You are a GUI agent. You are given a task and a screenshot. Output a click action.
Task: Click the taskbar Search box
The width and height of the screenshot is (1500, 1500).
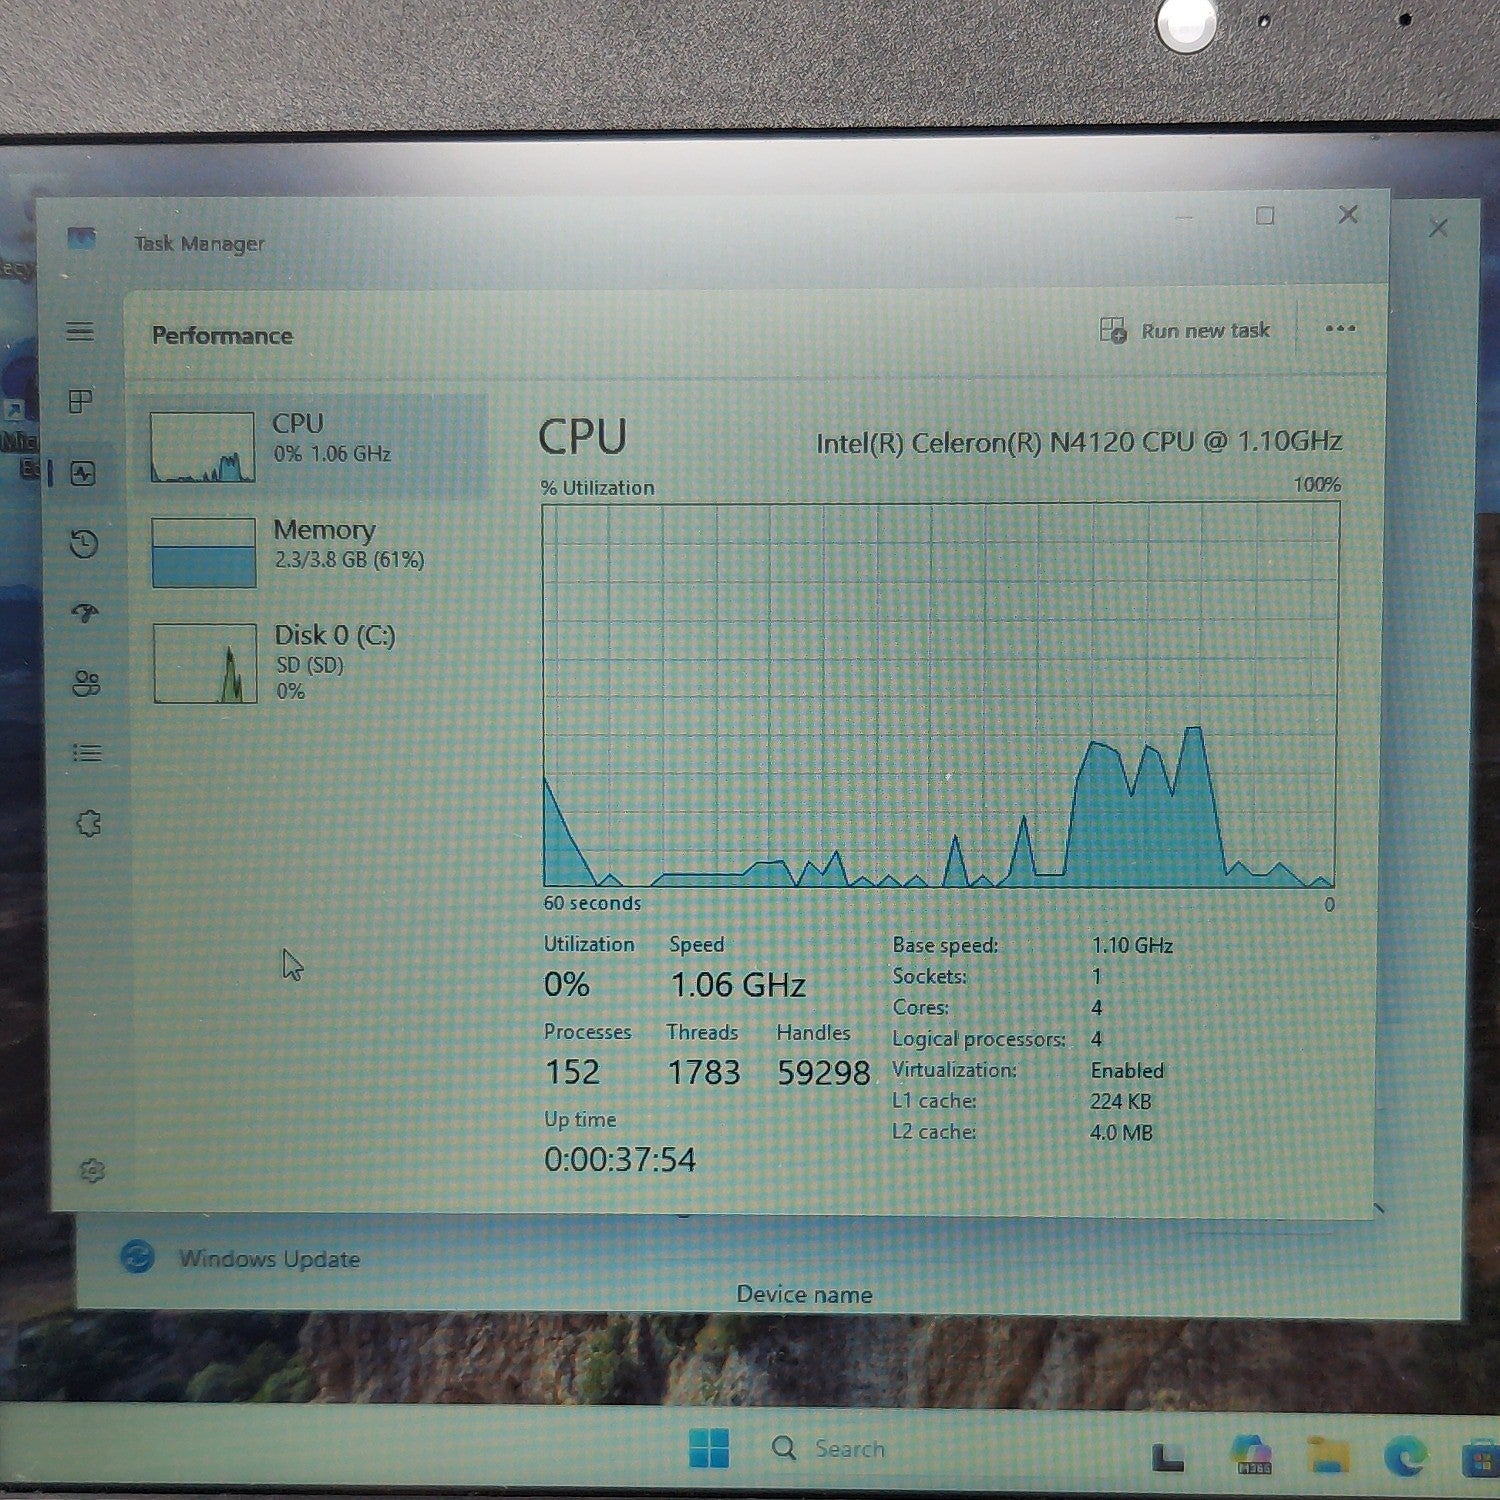[828, 1448]
